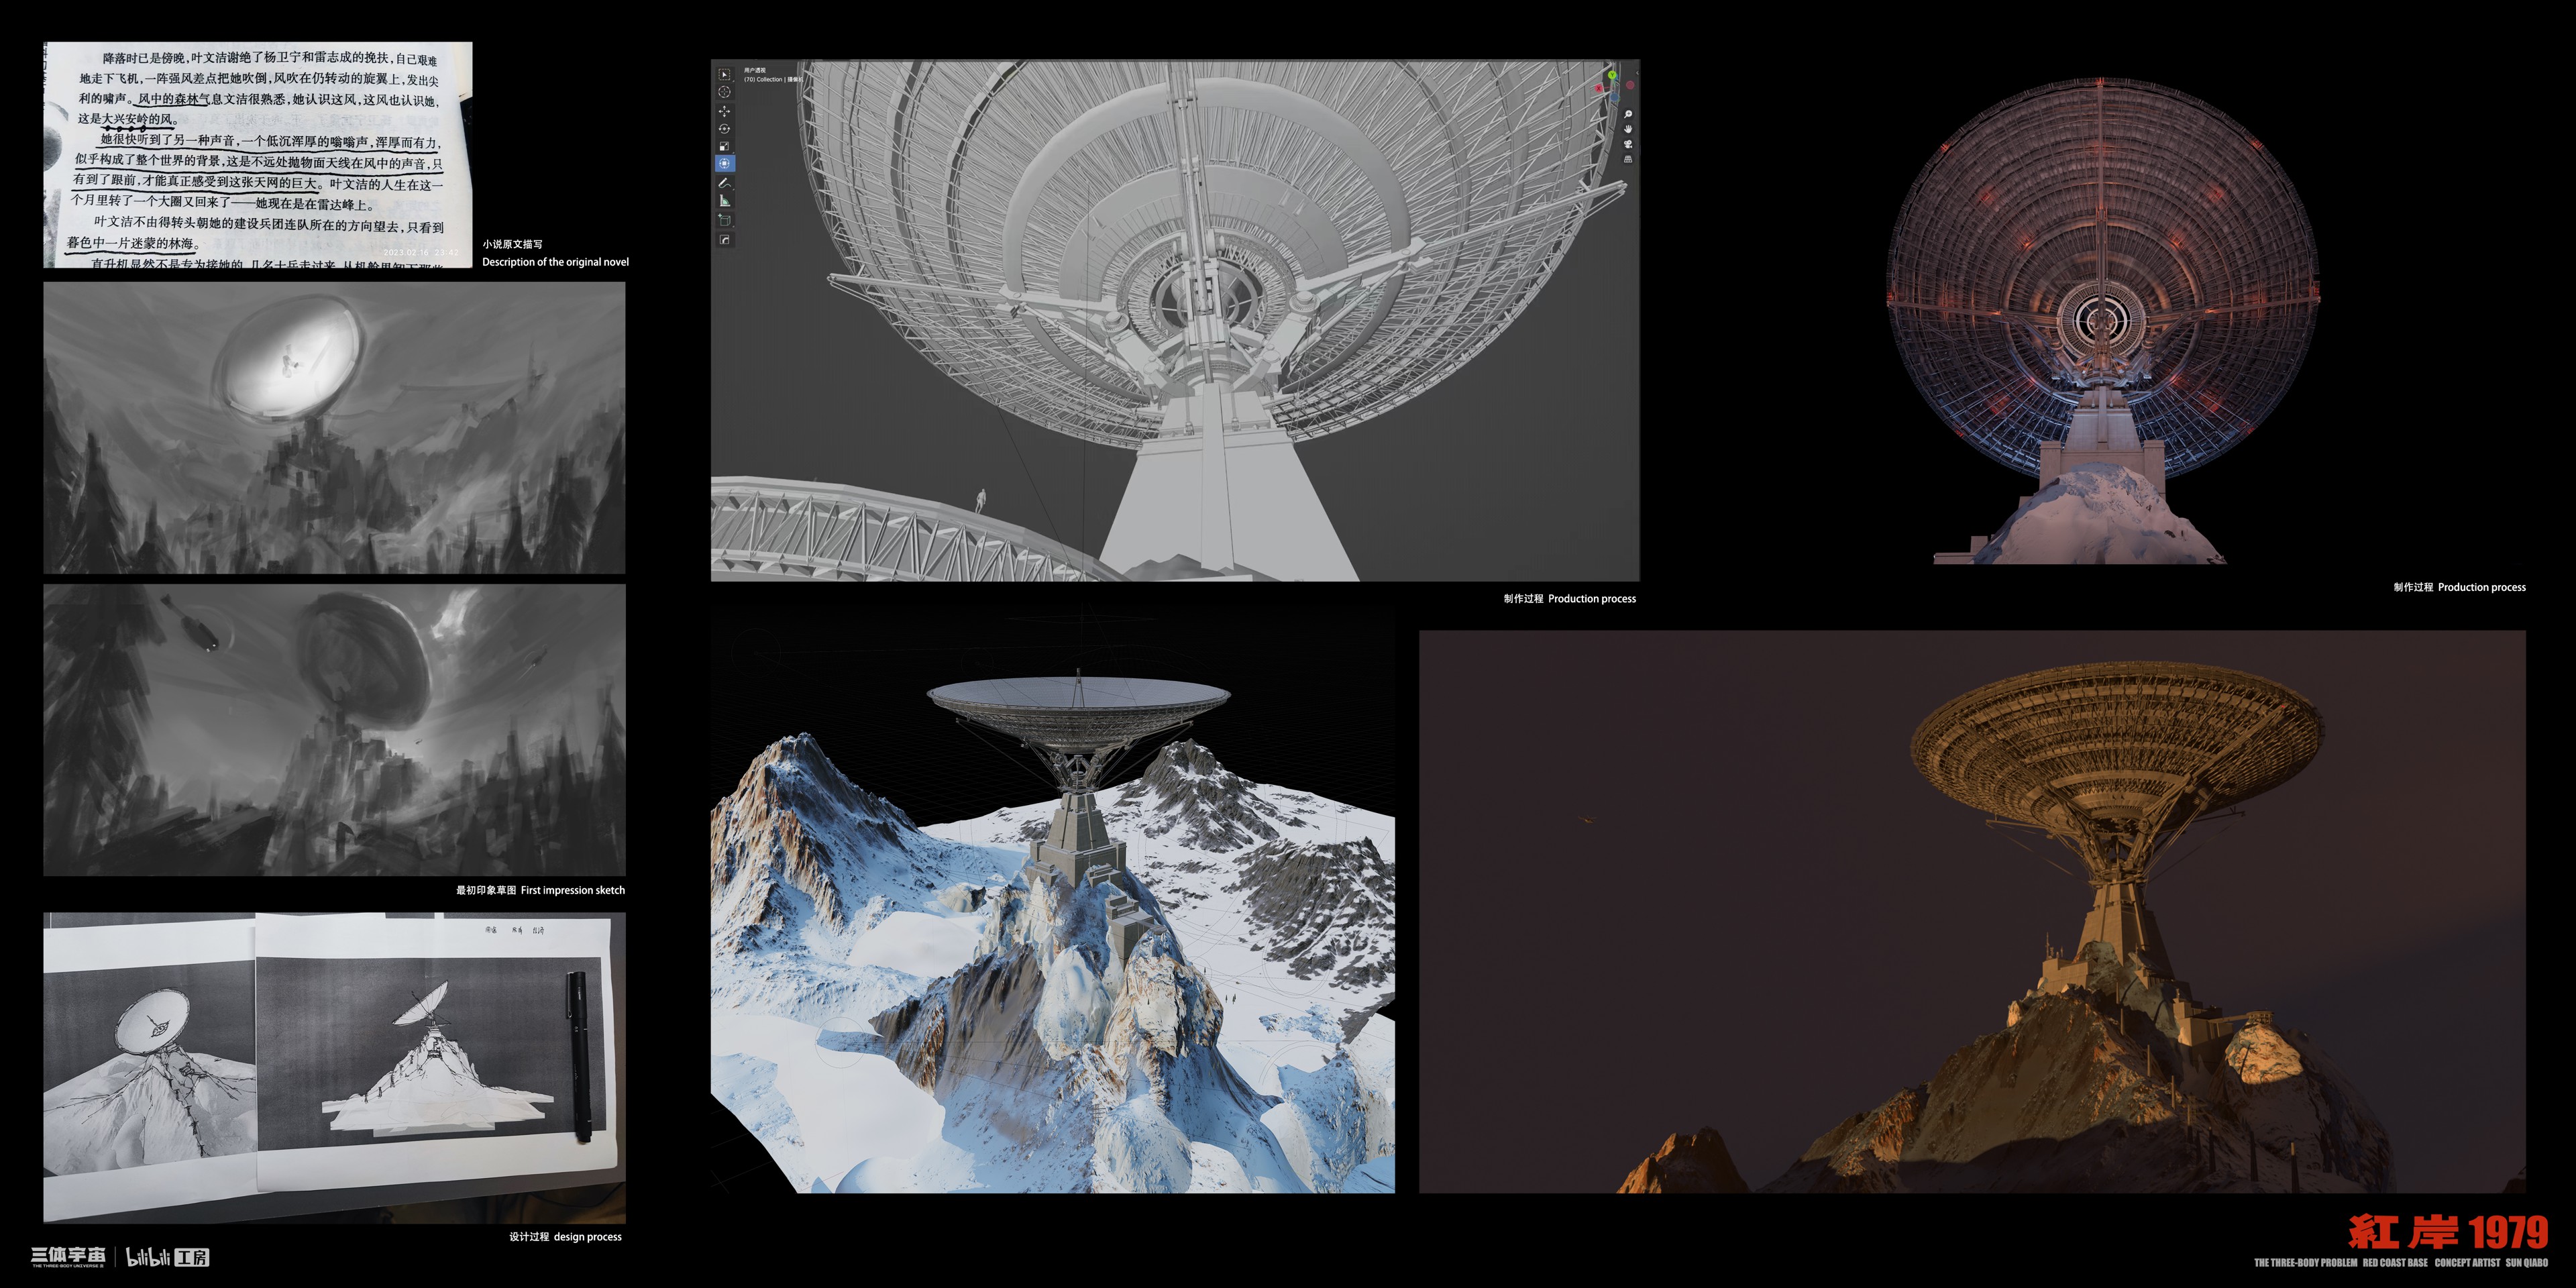Click the highlighted Transform tool
2576x1288 pixels.
coord(725,163)
